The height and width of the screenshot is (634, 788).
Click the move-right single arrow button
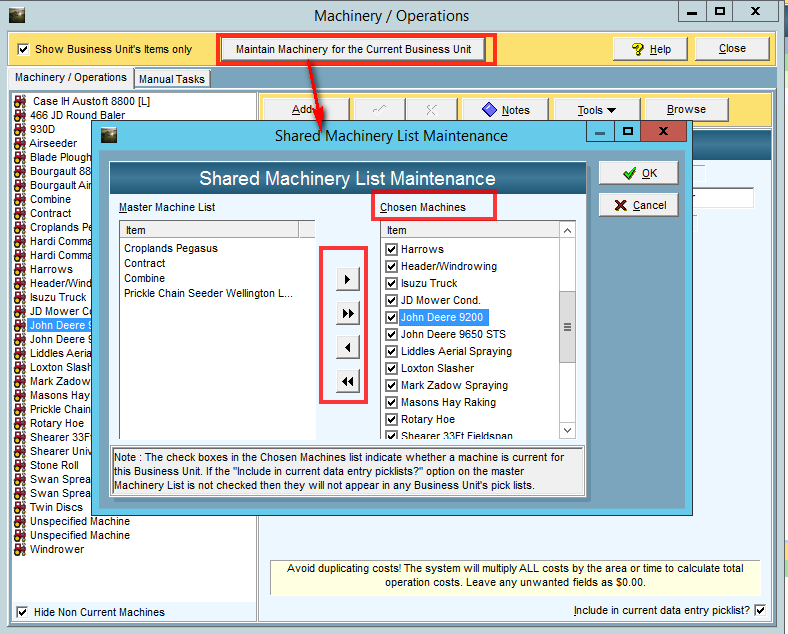coord(347,279)
